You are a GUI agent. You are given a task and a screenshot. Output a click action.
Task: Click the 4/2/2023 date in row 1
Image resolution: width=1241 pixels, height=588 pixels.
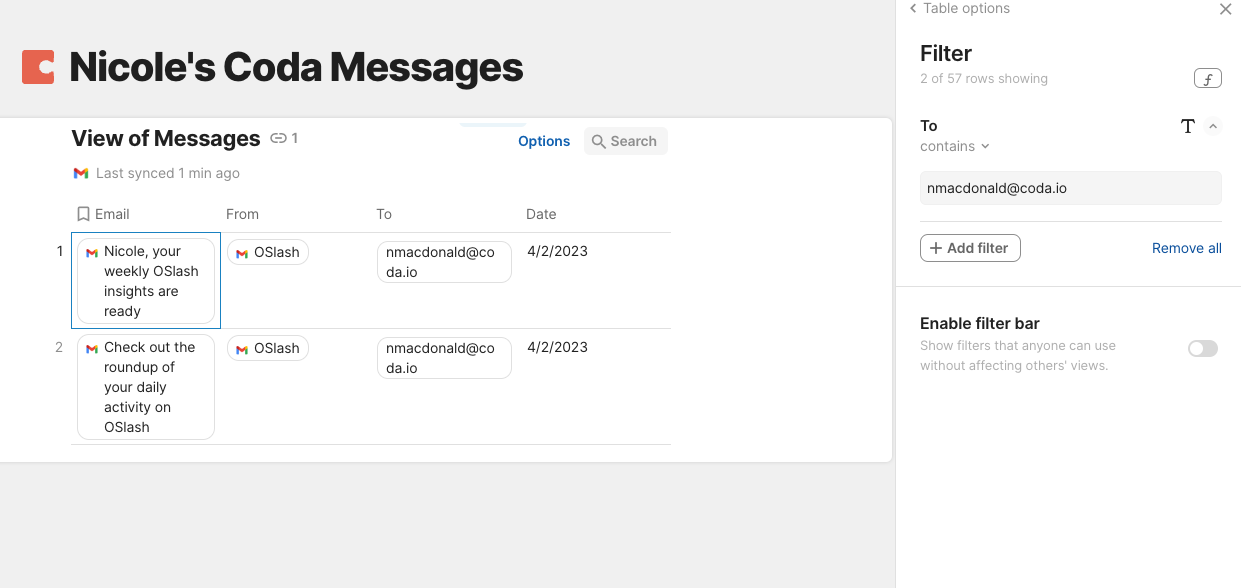(557, 251)
